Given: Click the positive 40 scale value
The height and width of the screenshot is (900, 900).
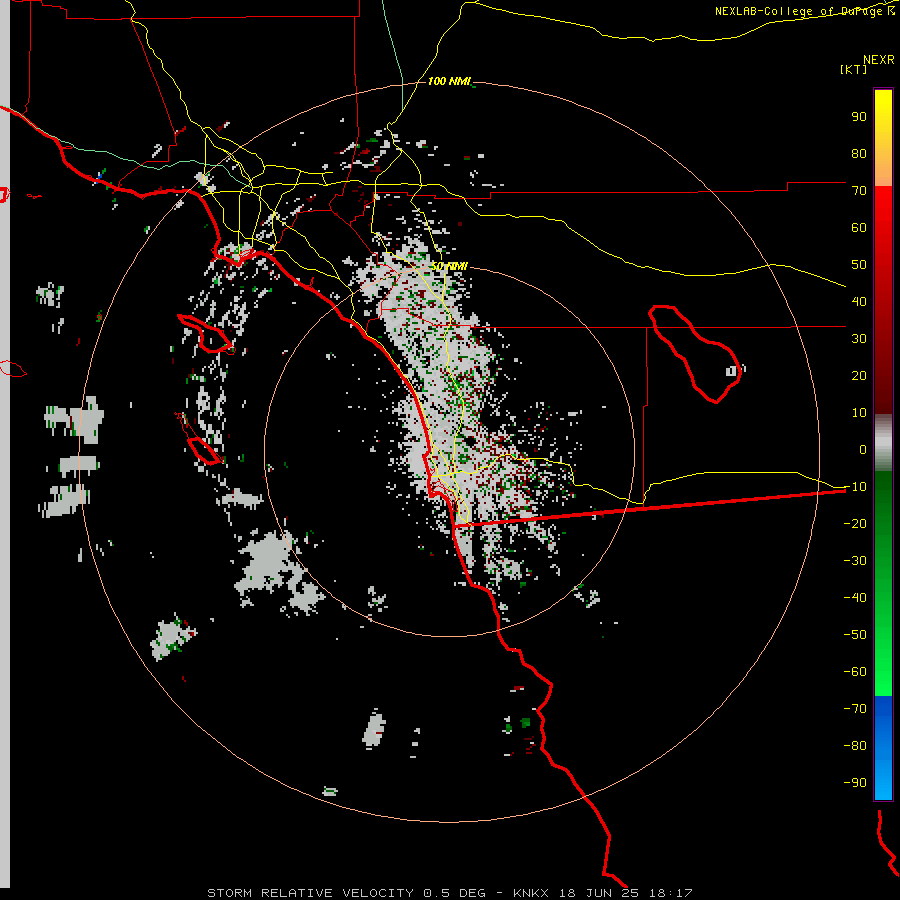Looking at the screenshot, I should 859,302.
